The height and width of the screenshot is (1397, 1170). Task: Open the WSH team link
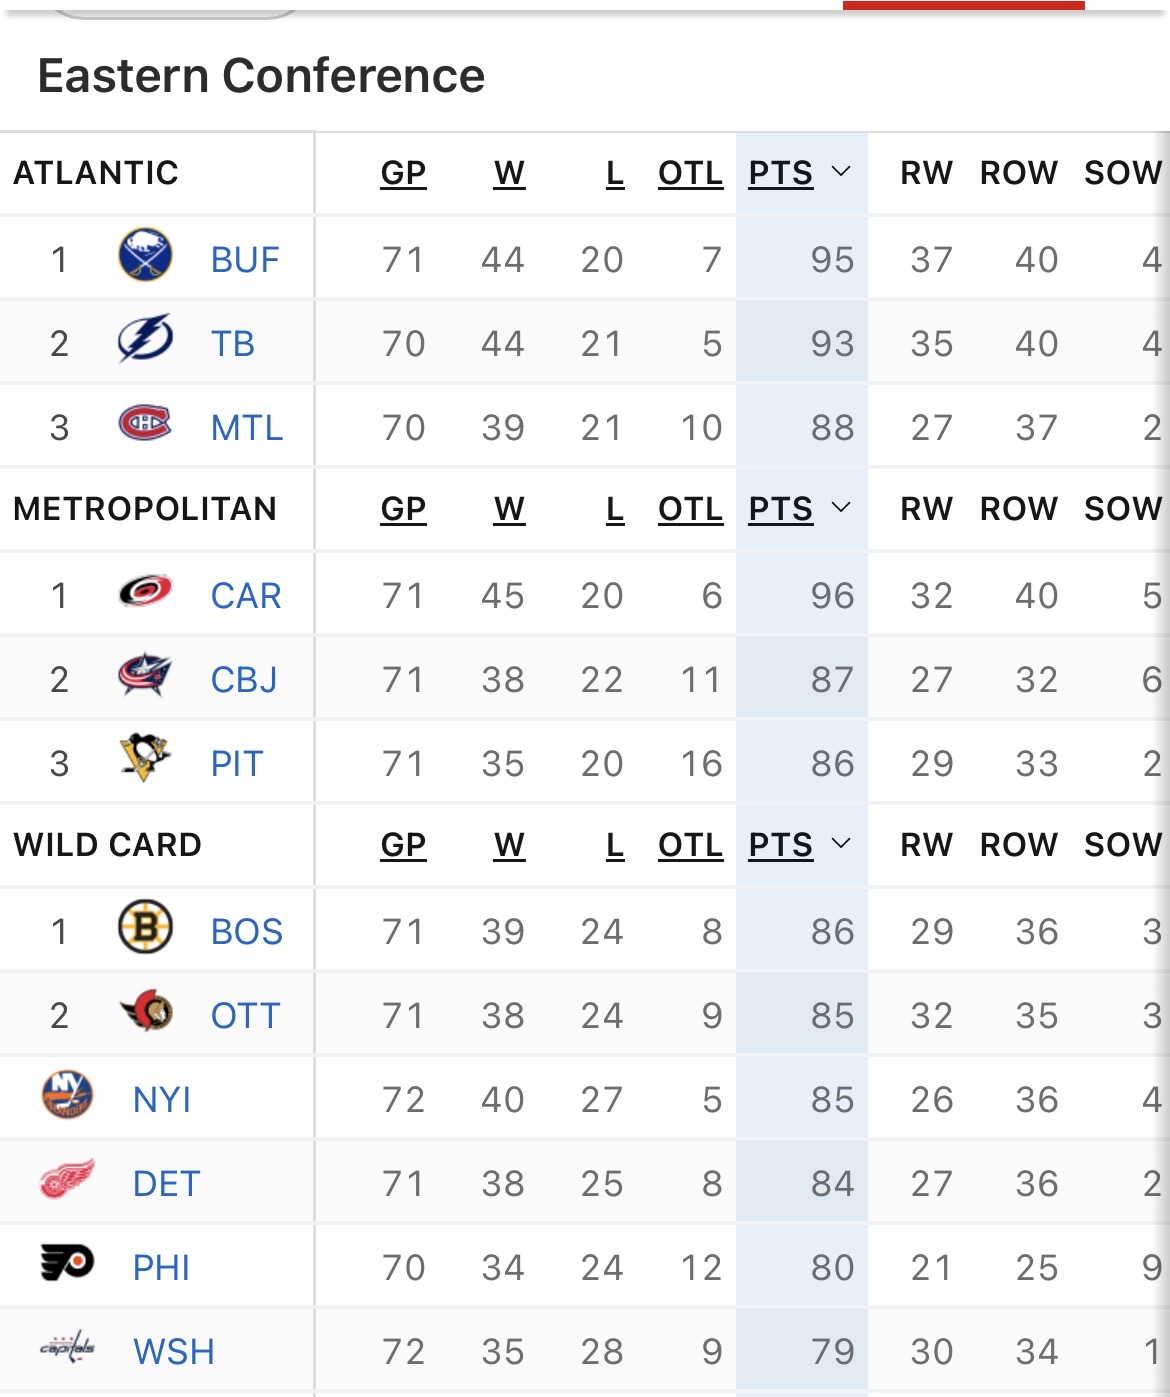[x=173, y=1352]
